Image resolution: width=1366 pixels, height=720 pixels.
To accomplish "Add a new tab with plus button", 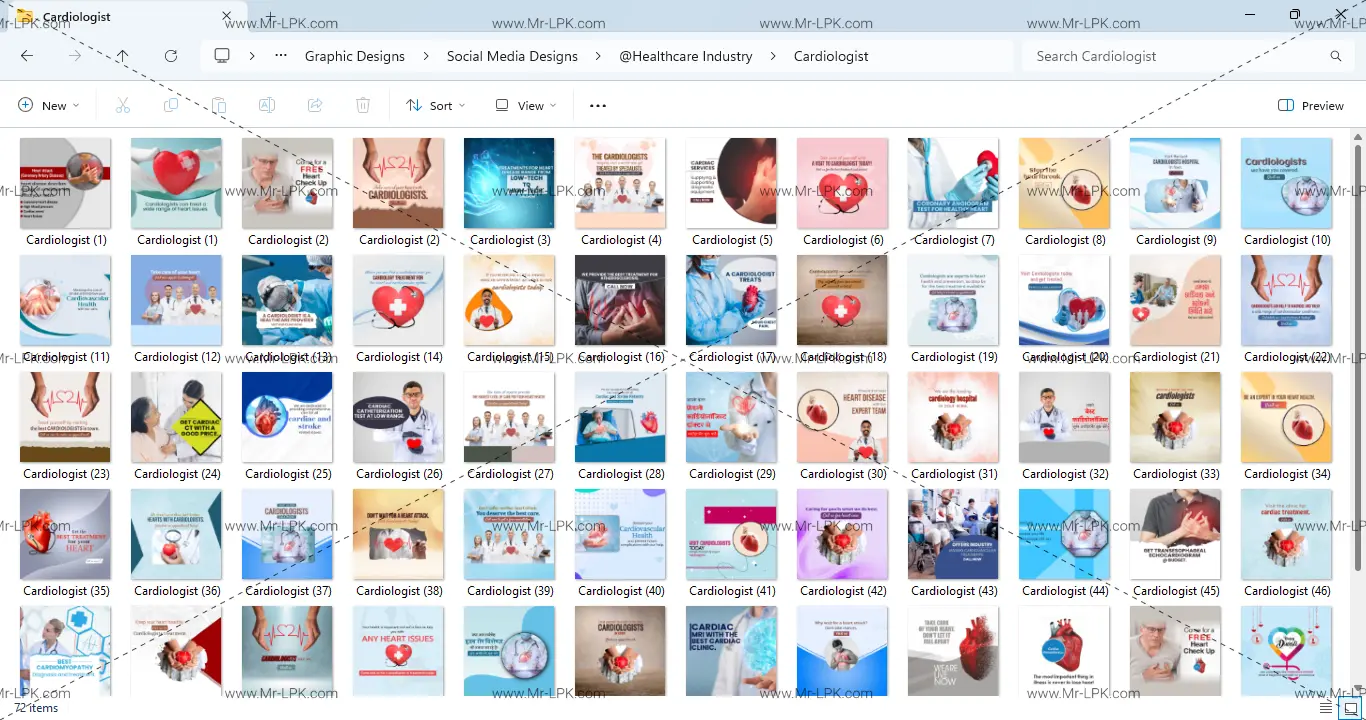I will [270, 17].
